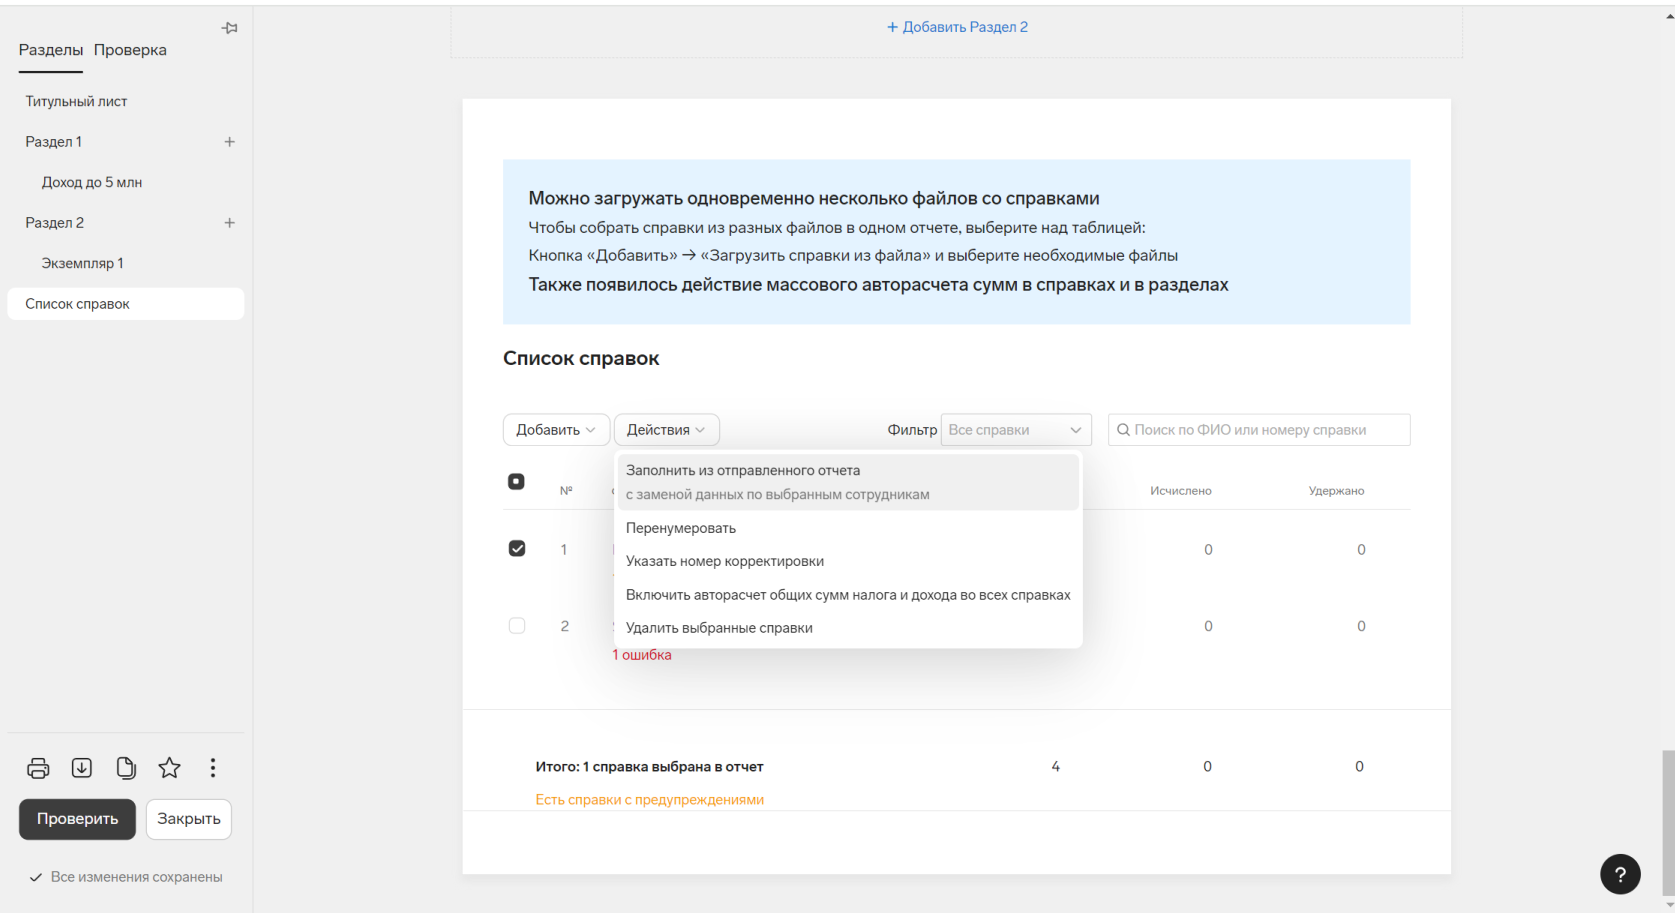Switch to the Проверка tab
Screen dimensions: 1675x913
click(x=130, y=50)
